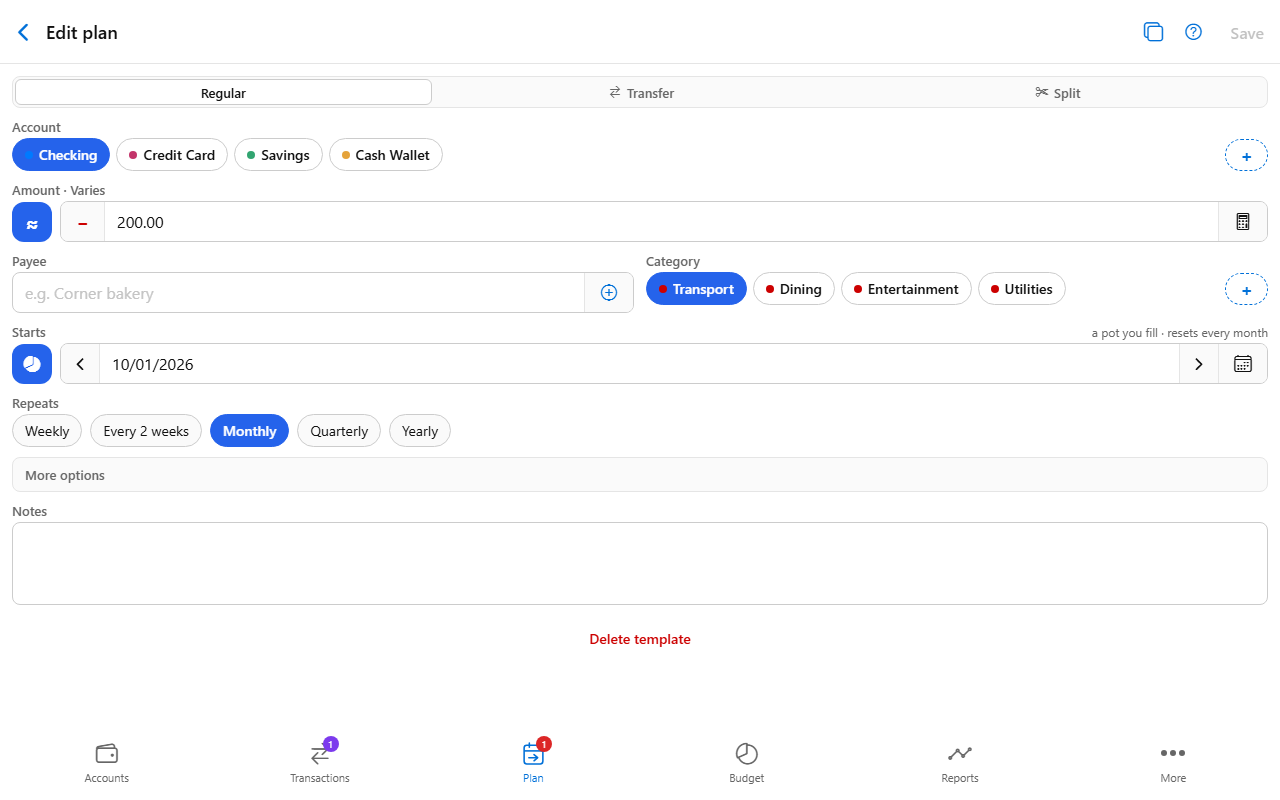The width and height of the screenshot is (1280, 800).
Task: Go back using the back arrow
Action: coord(24,33)
